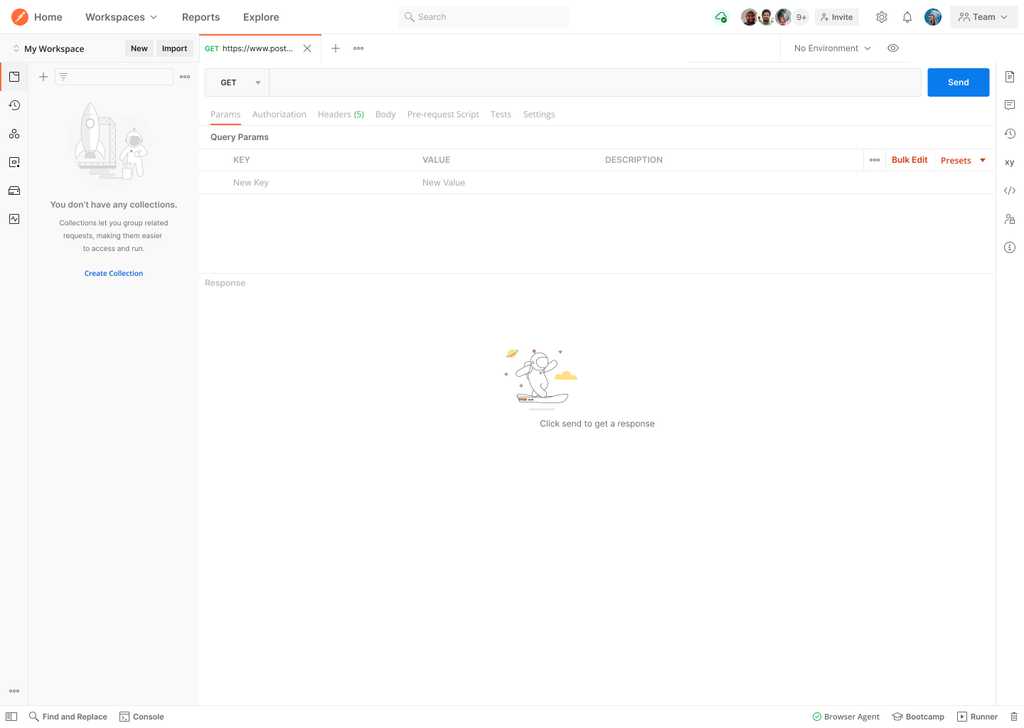Open the Runner in status bar
The height and width of the screenshot is (728, 1024).
point(978,717)
